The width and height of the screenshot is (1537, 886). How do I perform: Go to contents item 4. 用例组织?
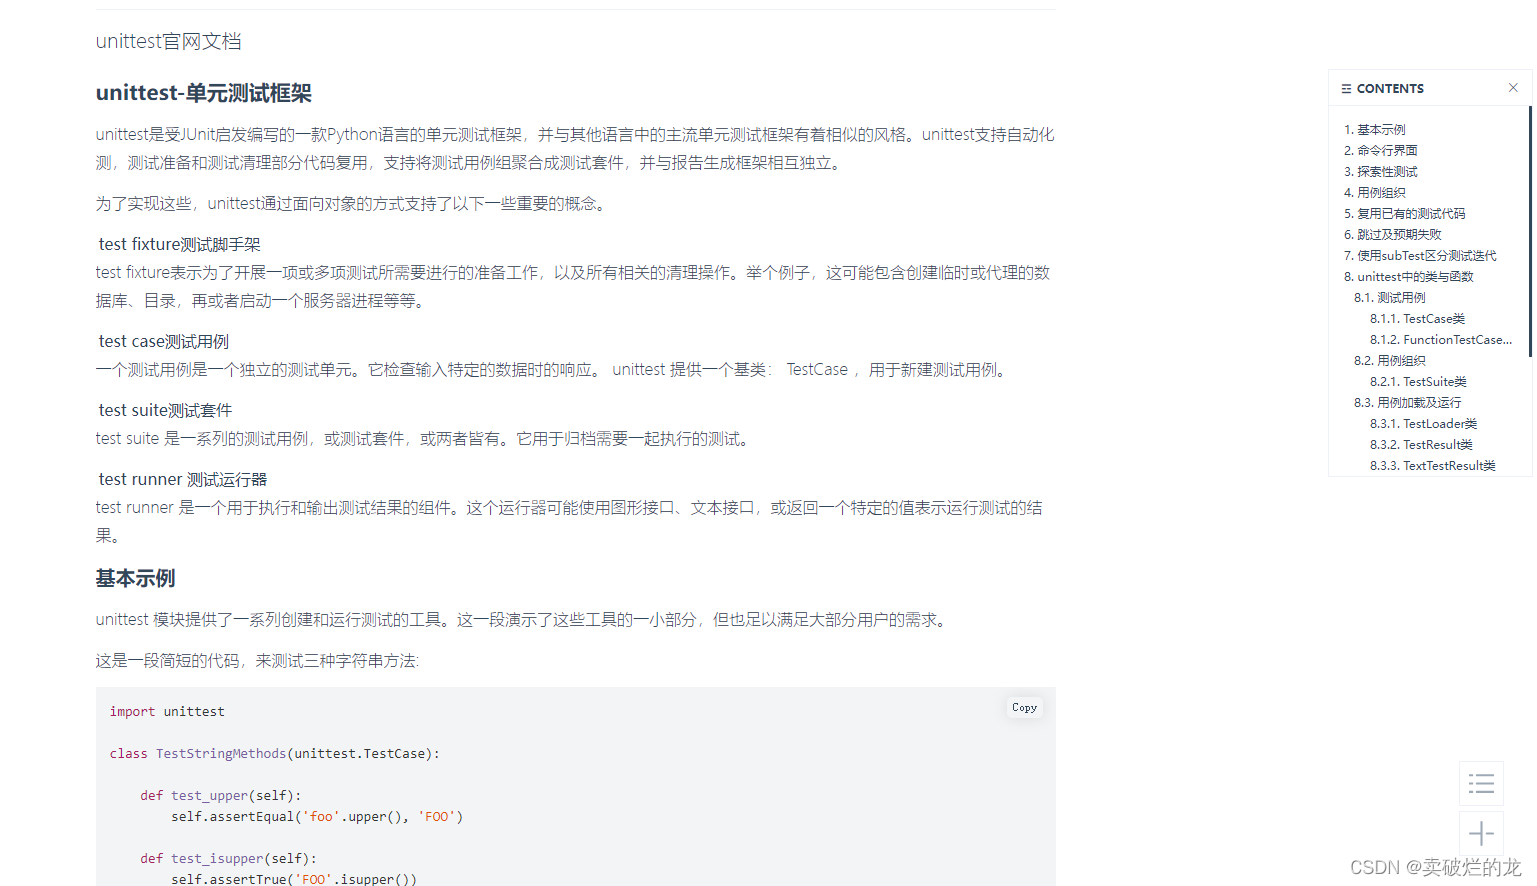point(1374,192)
